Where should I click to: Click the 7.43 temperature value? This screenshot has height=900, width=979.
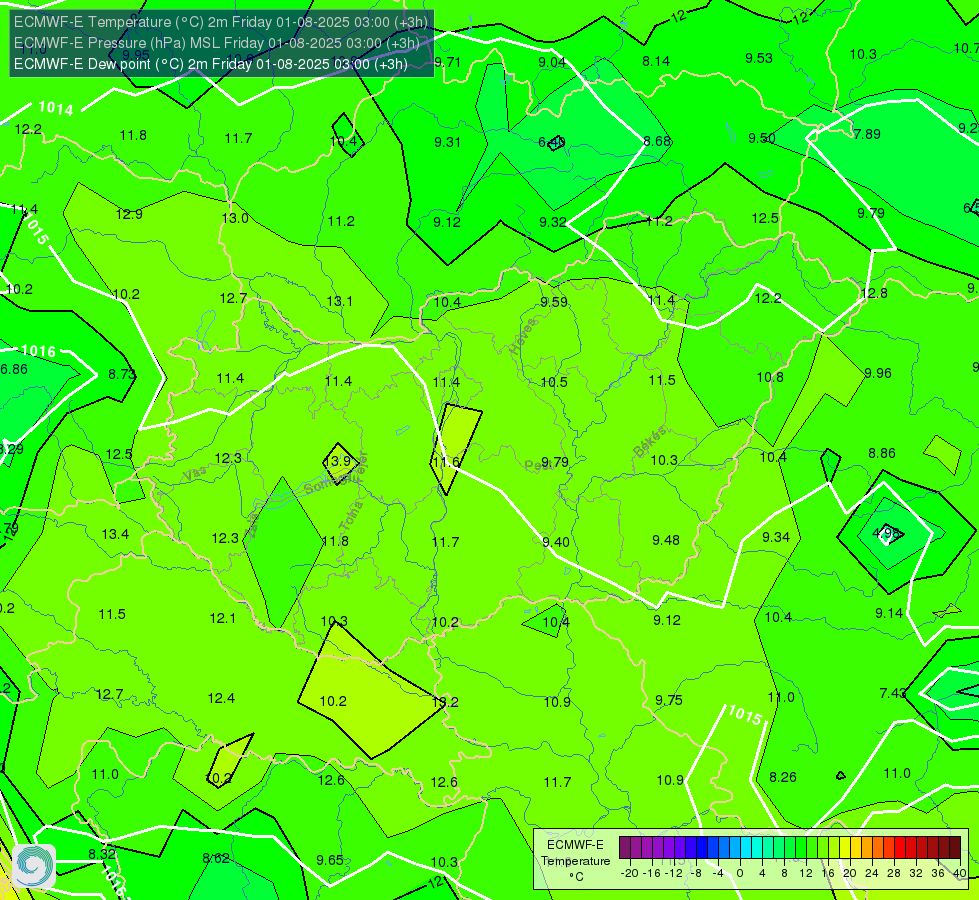point(893,693)
